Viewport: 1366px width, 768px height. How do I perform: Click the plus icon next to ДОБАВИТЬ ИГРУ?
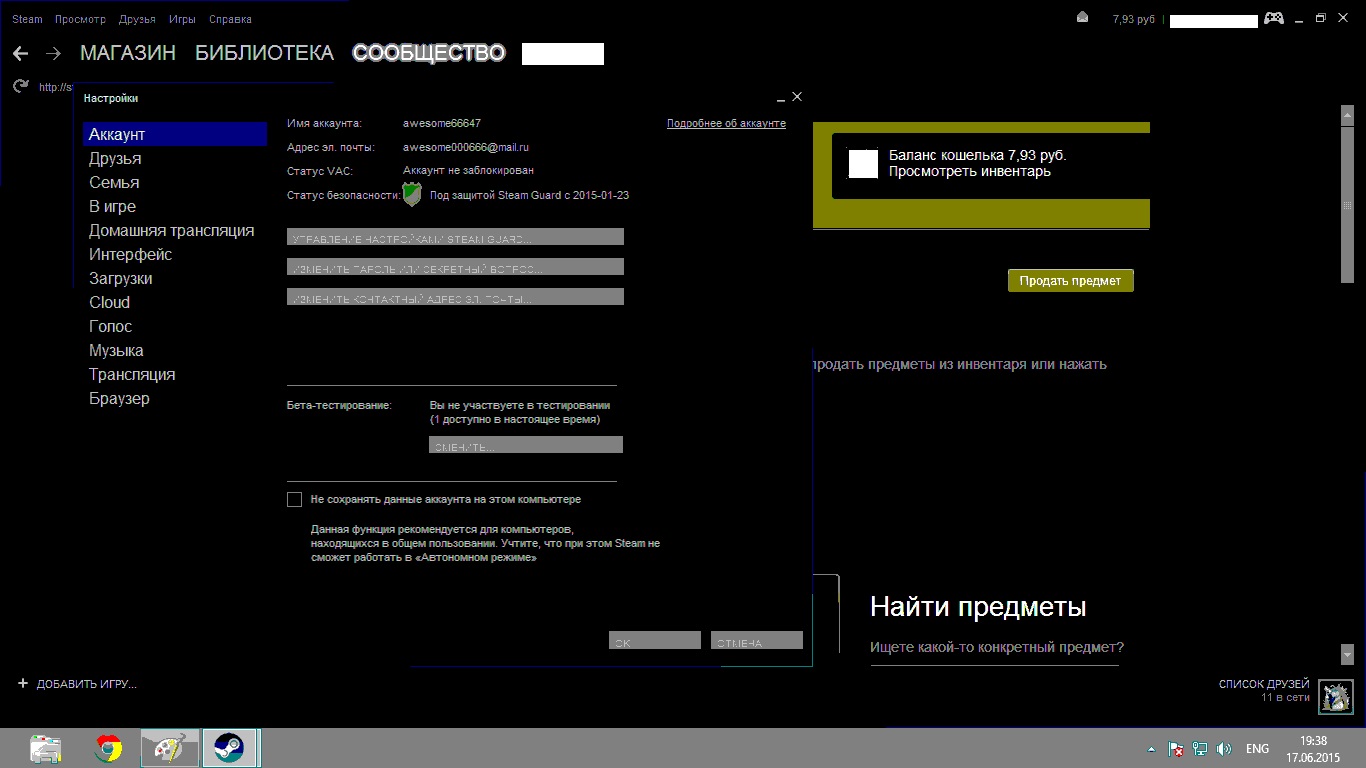[23, 684]
